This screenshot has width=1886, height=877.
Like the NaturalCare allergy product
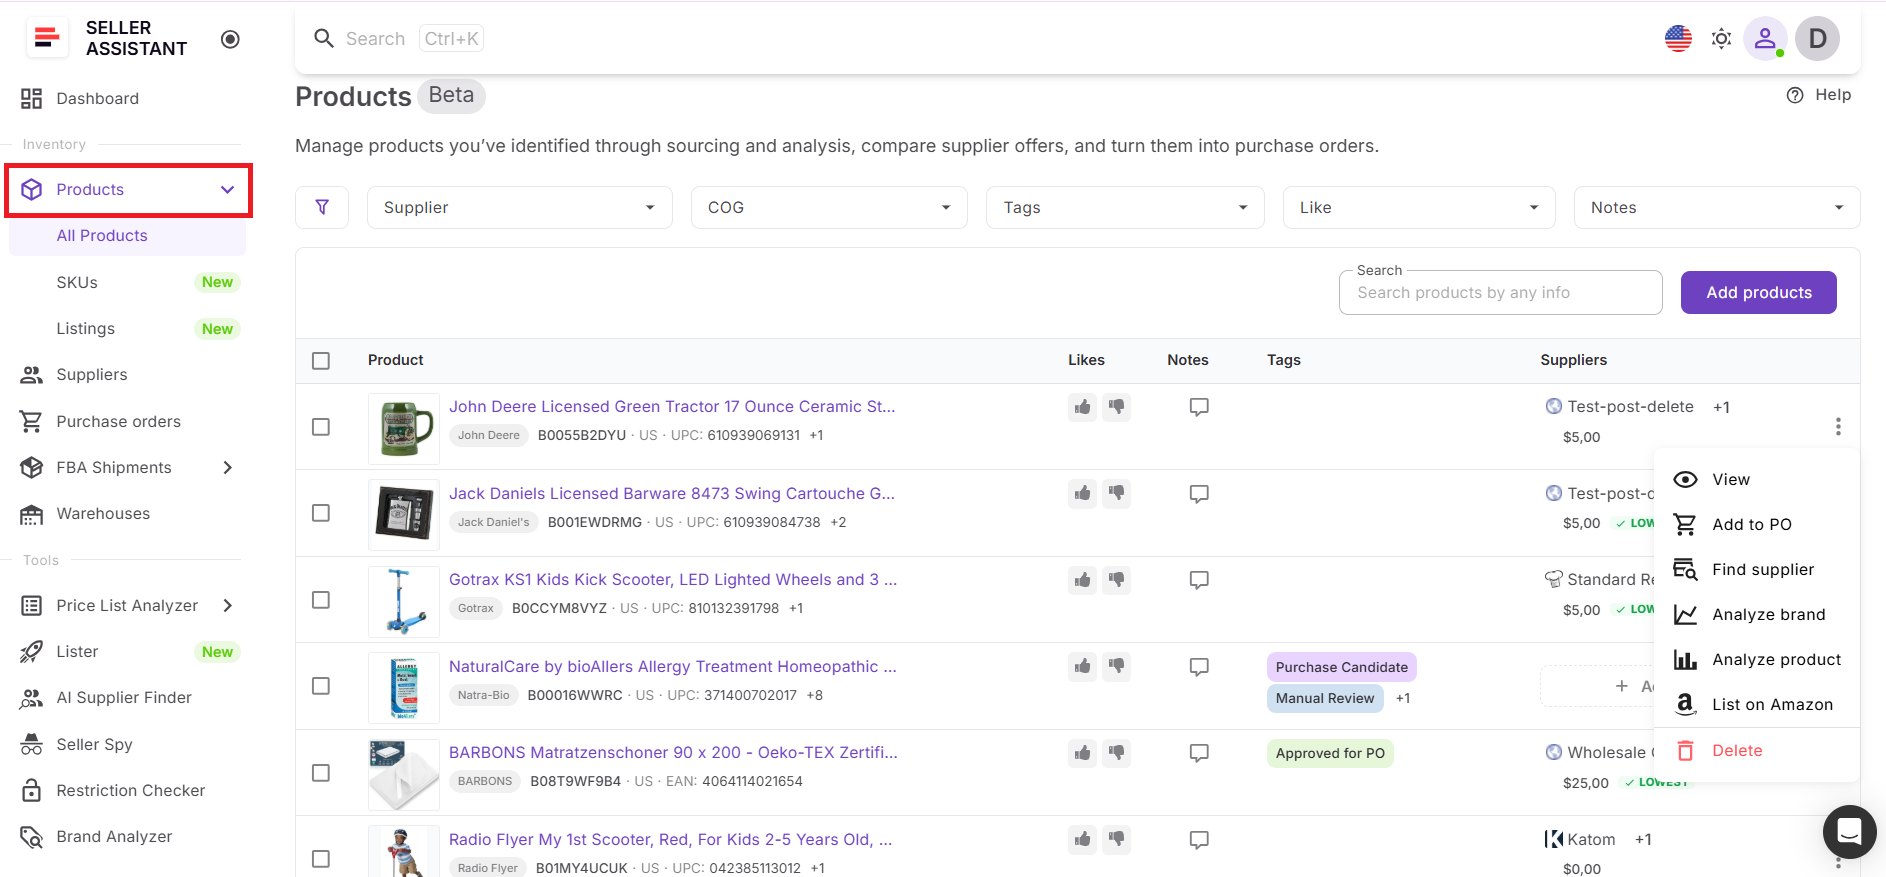(x=1082, y=666)
